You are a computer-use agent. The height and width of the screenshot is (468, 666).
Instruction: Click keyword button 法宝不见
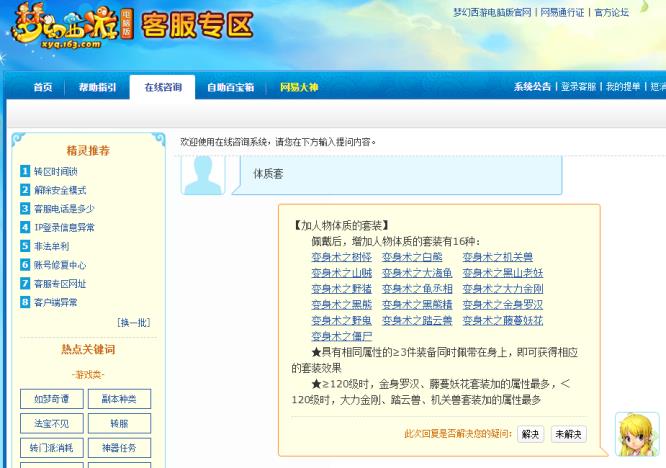pos(51,423)
